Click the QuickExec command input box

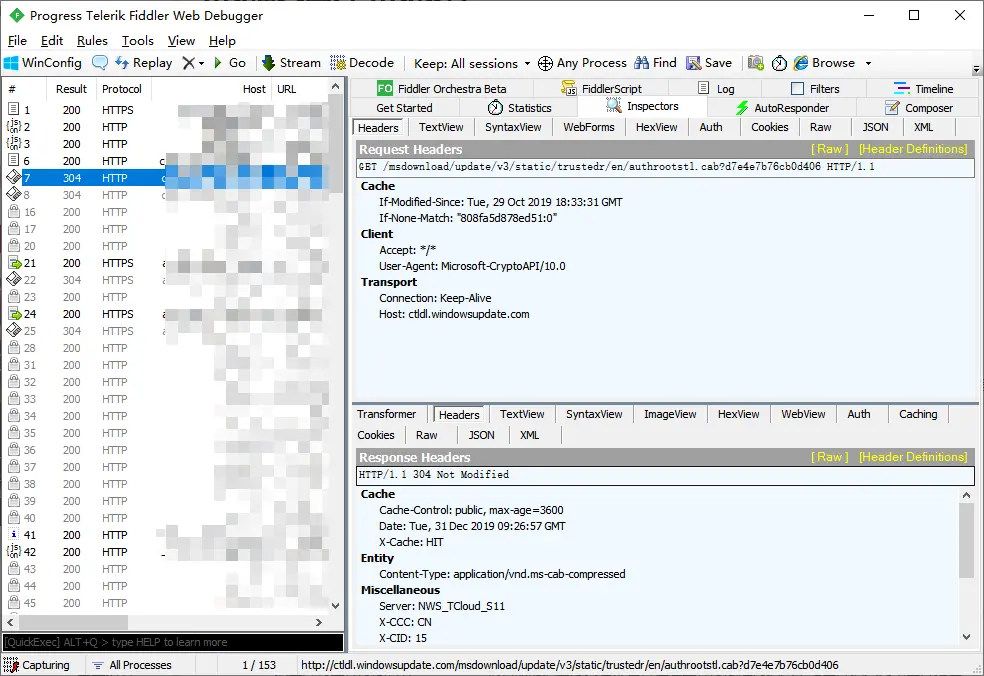[173, 642]
